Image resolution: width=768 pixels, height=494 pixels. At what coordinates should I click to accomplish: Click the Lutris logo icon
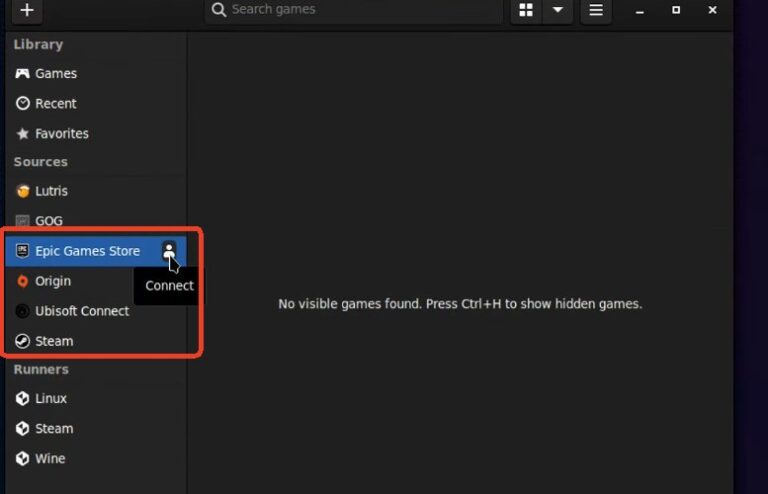pos(23,190)
